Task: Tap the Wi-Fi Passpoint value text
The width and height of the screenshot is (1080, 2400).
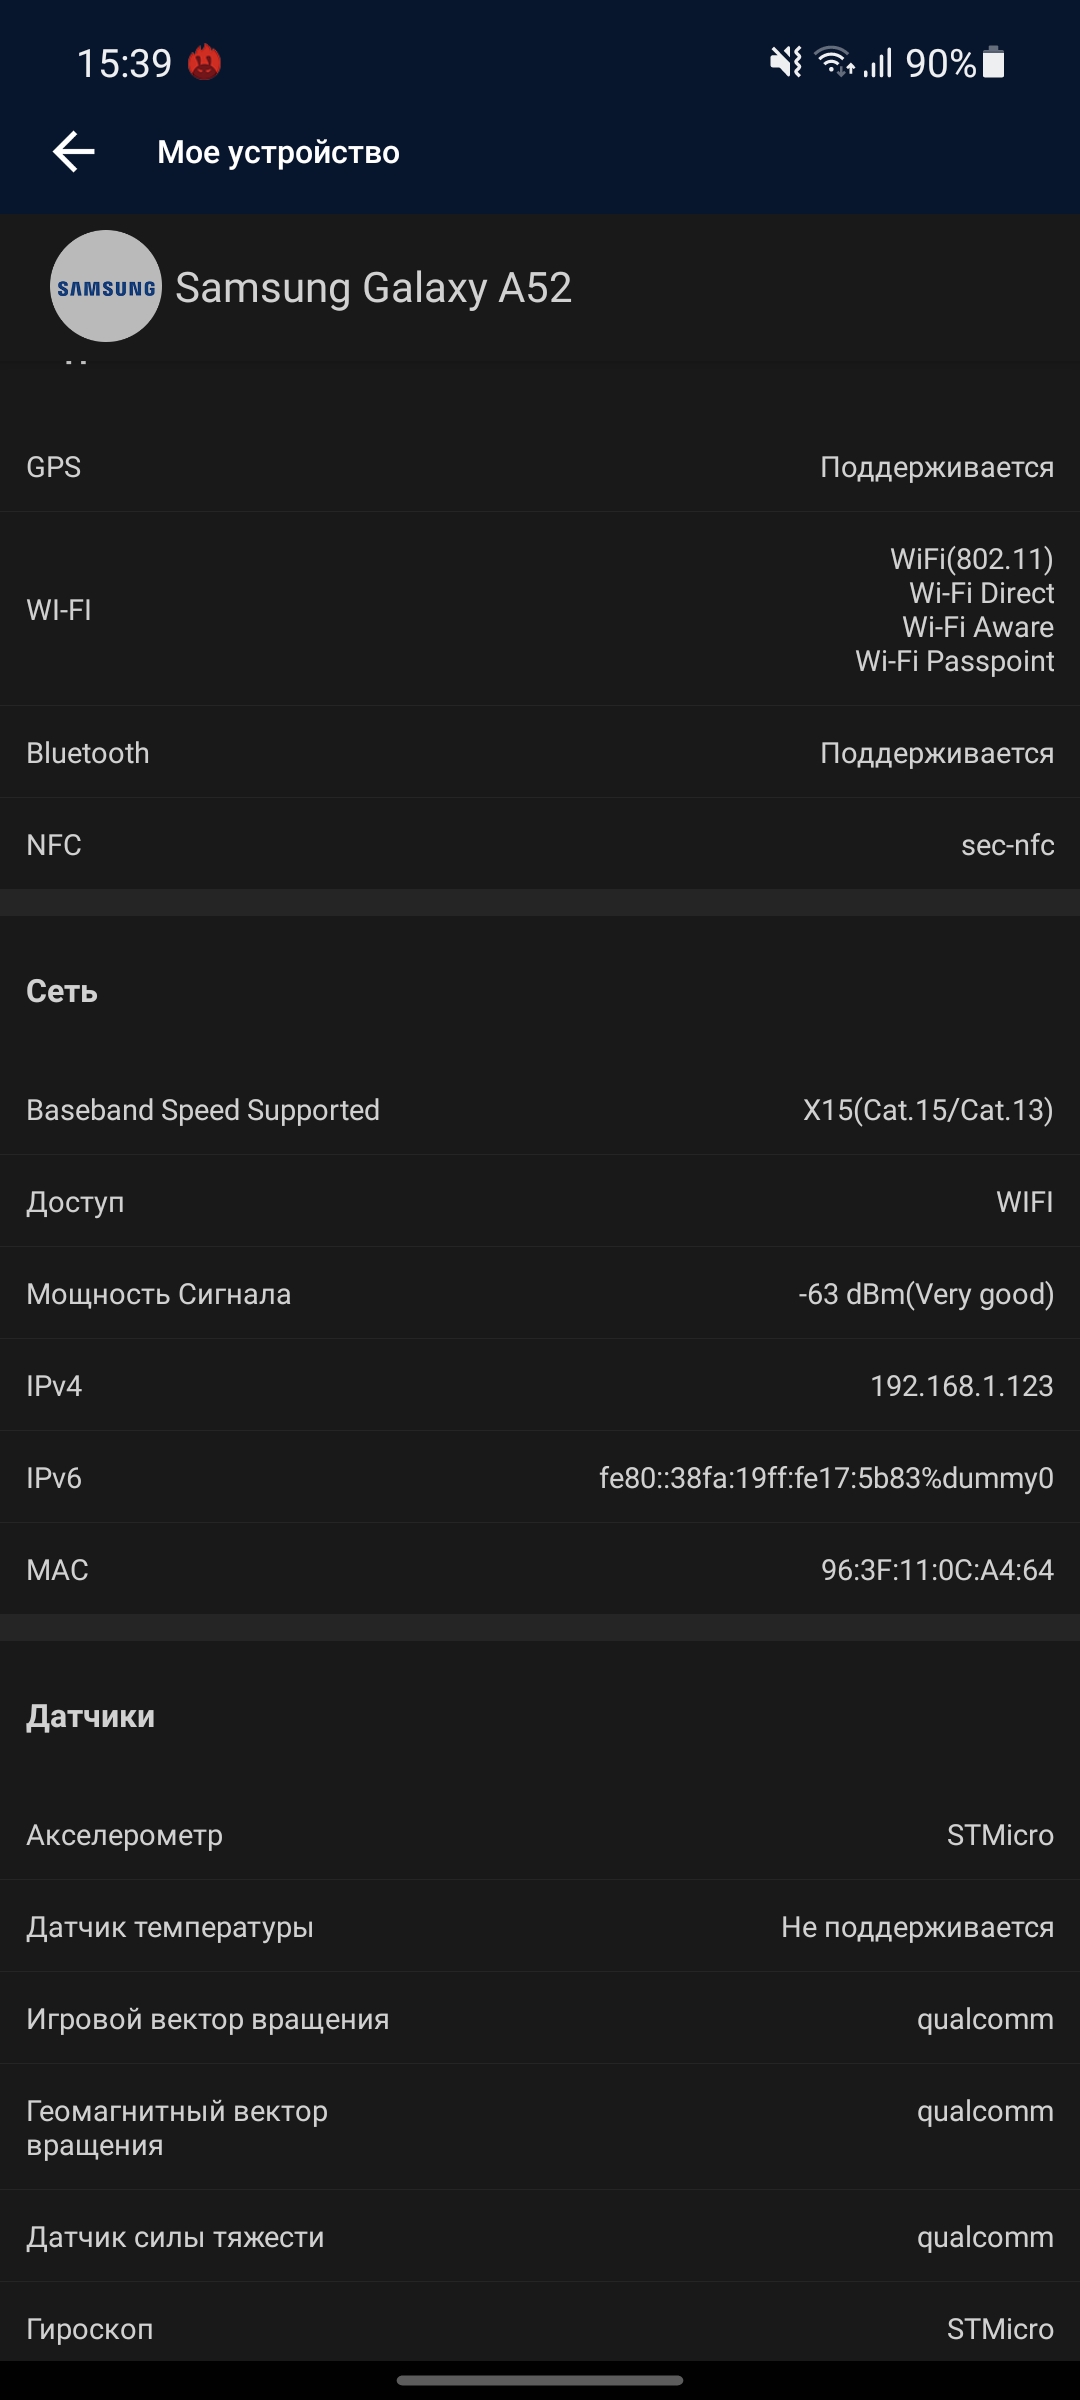Action: click(x=954, y=662)
